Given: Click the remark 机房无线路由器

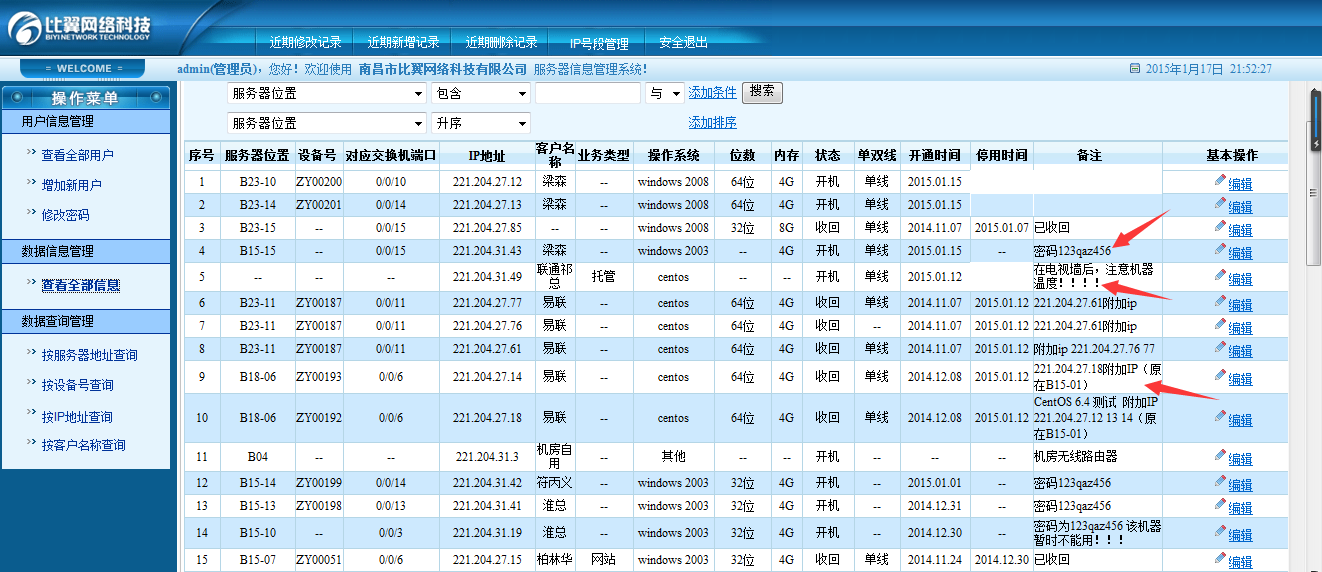Looking at the screenshot, I should click(1075, 456).
